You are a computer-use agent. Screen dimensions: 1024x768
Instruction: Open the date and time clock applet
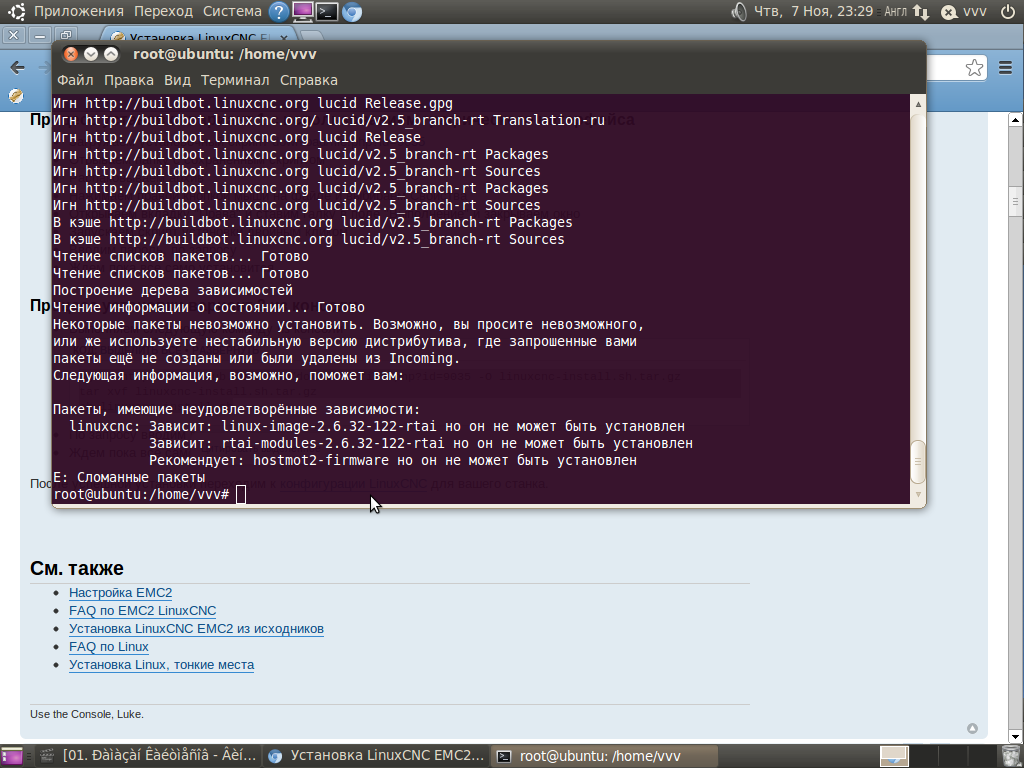pos(814,12)
